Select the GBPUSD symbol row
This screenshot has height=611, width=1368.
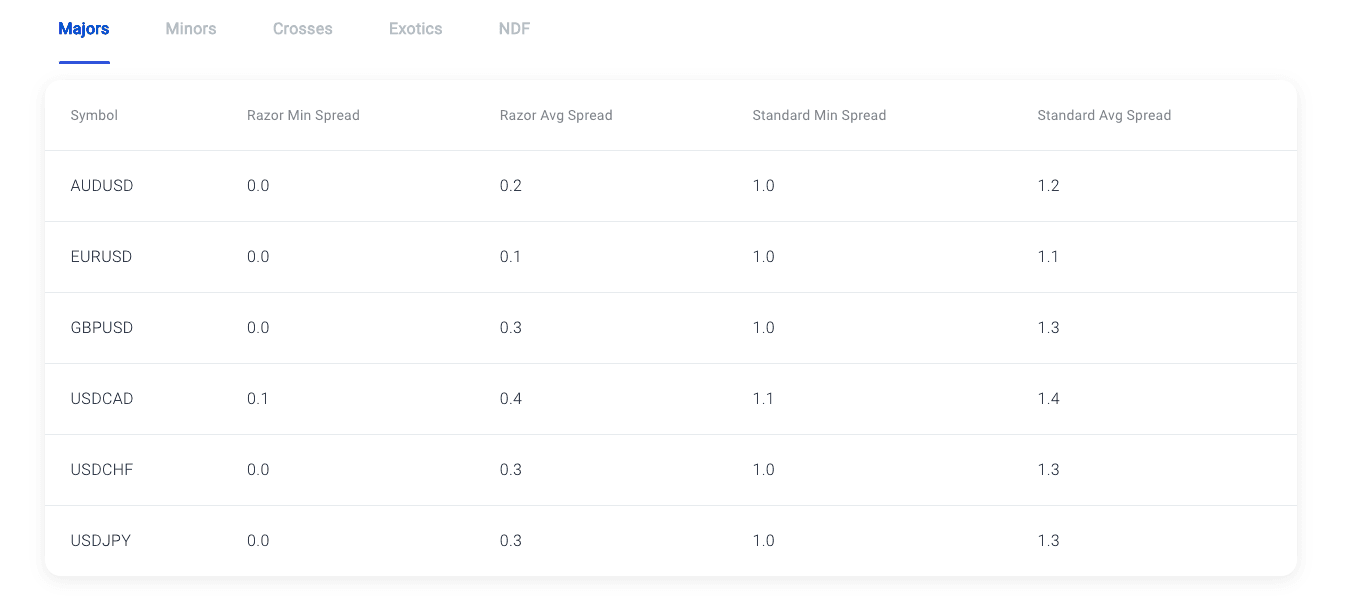click(671, 328)
